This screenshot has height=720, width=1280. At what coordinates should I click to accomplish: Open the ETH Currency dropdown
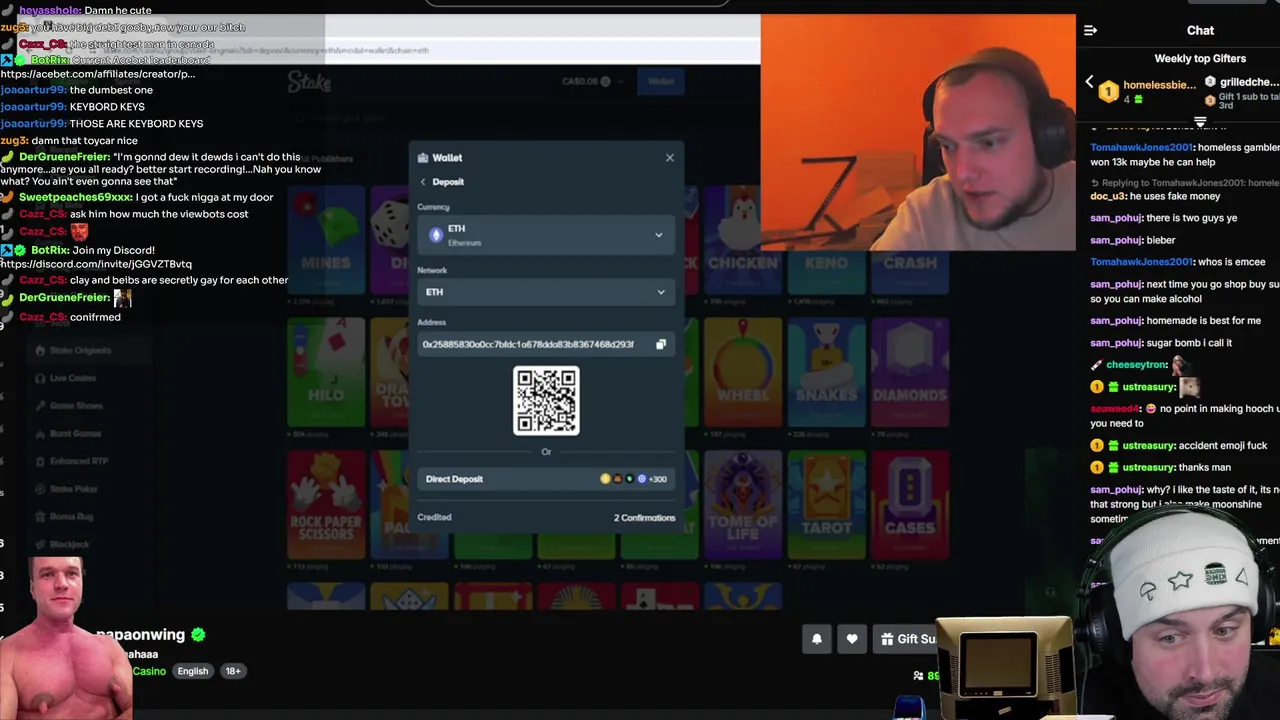[x=546, y=235]
